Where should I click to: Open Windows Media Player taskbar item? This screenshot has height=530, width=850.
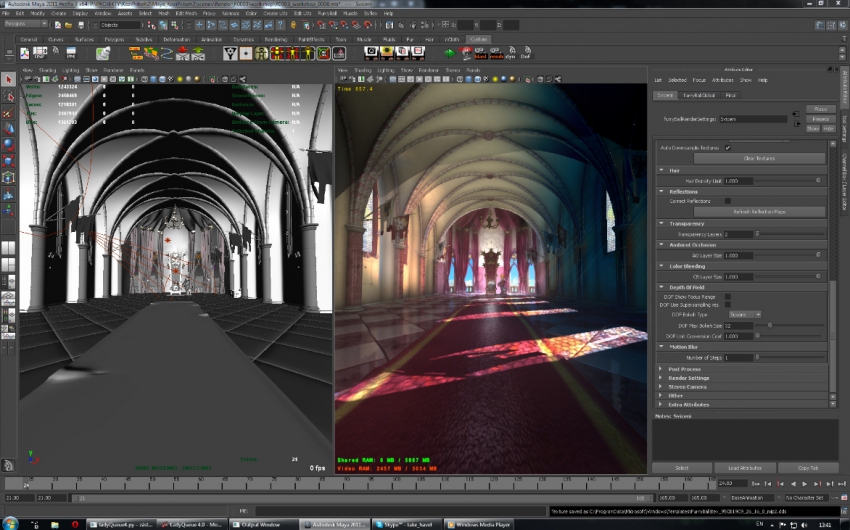click(480, 525)
